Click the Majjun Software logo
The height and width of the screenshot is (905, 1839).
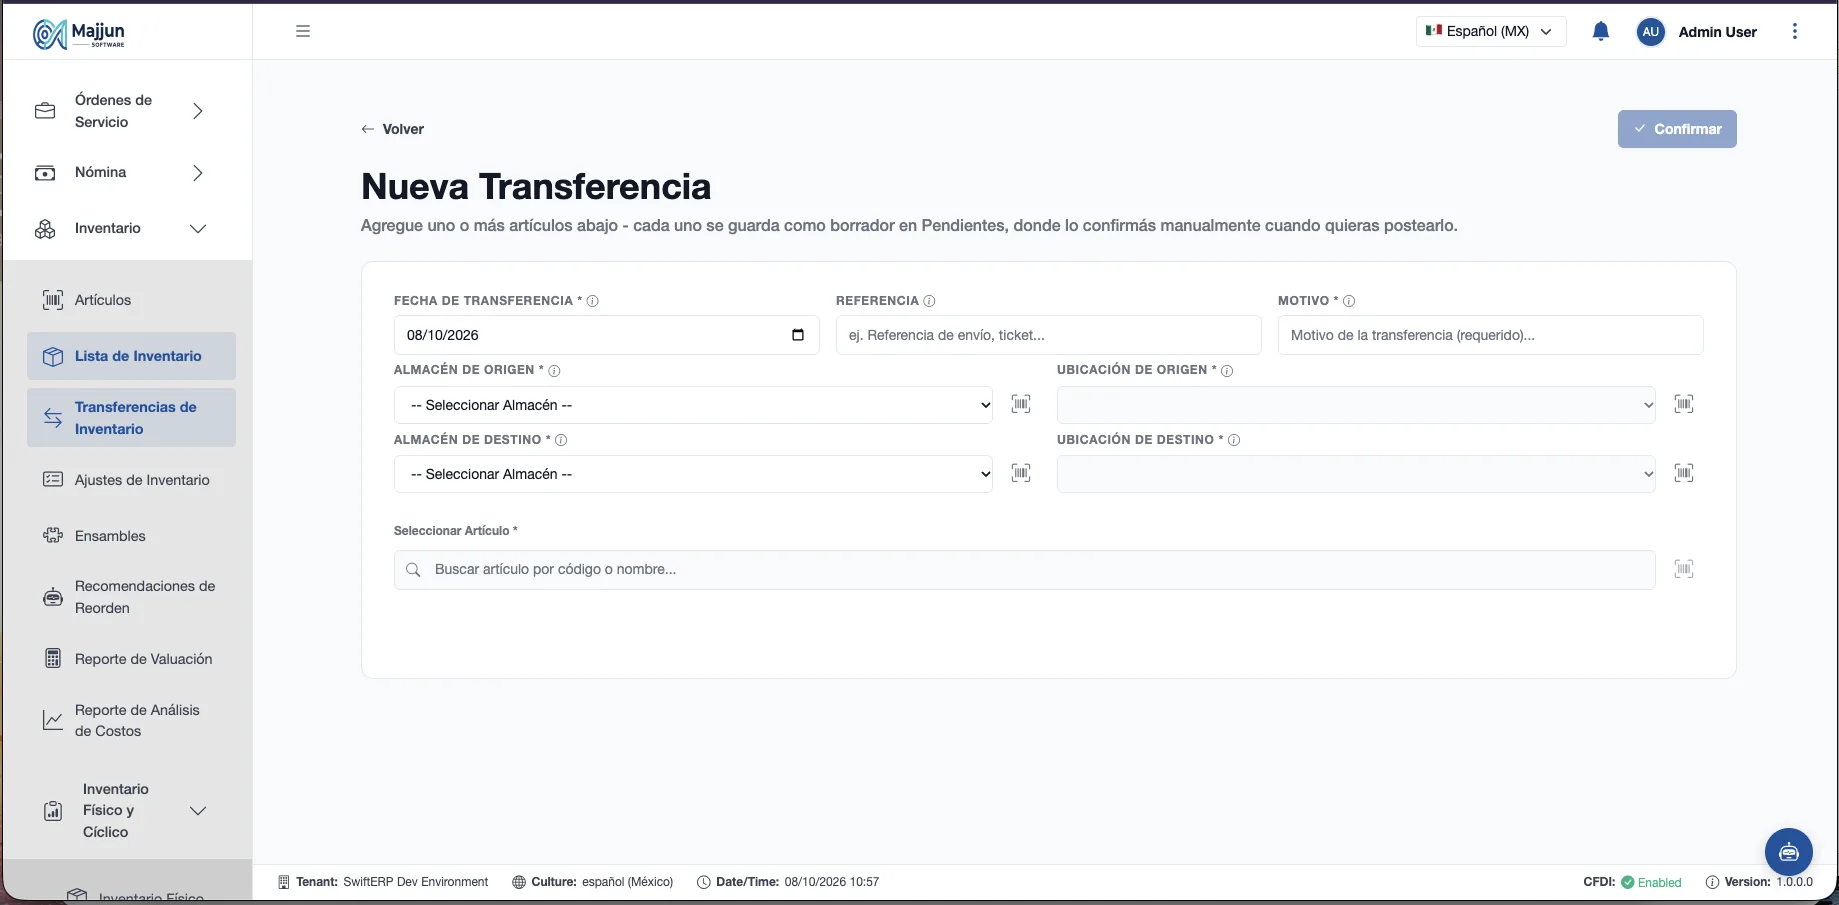(79, 33)
